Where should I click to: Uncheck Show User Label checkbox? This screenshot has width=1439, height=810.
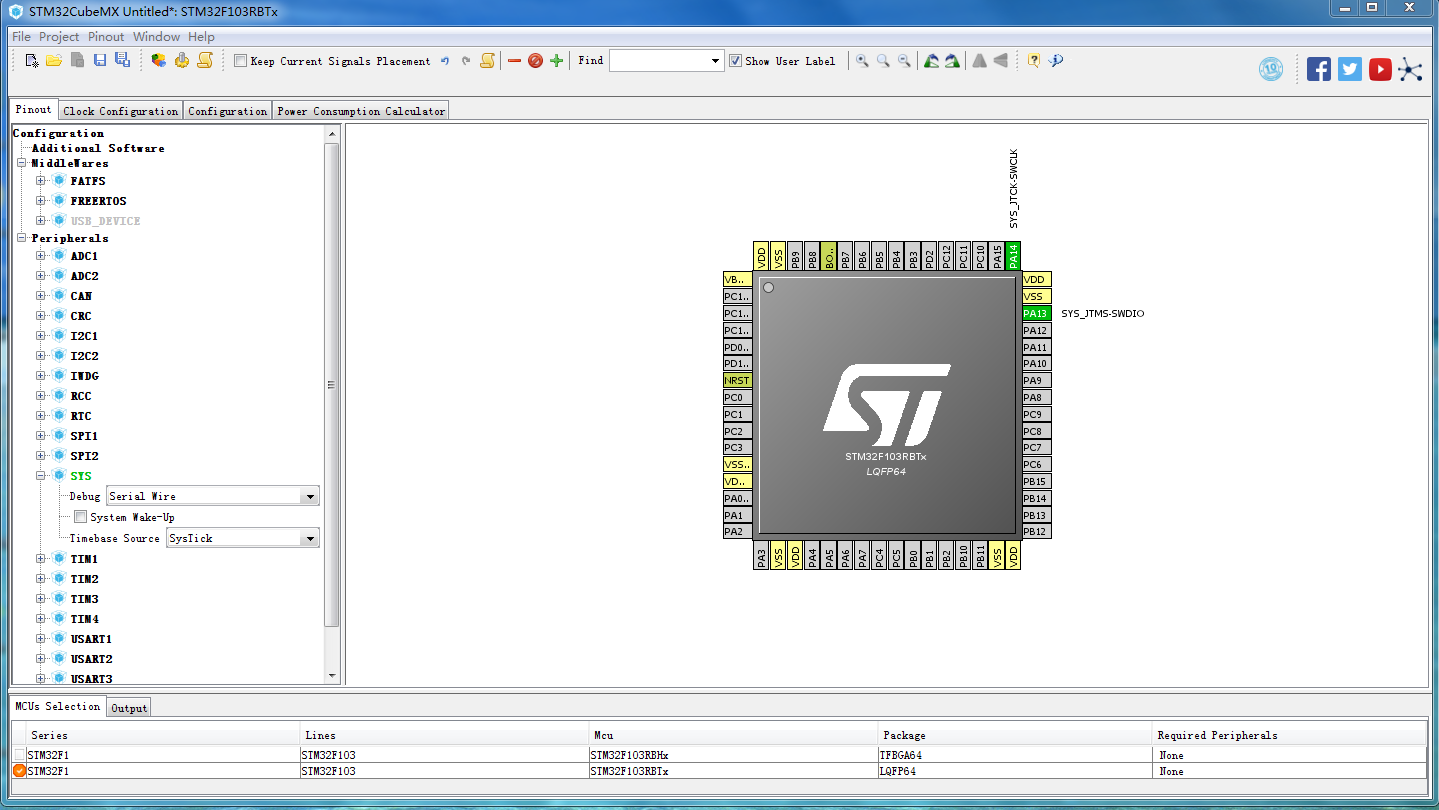pyautogui.click(x=736, y=61)
